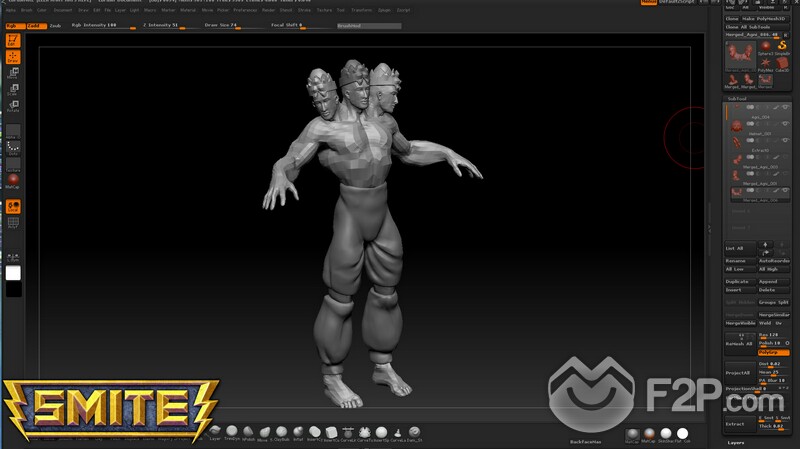This screenshot has width=800, height=449.
Task: Toggle the PolyGrp option in Remesh
Action: pyautogui.click(x=773, y=352)
